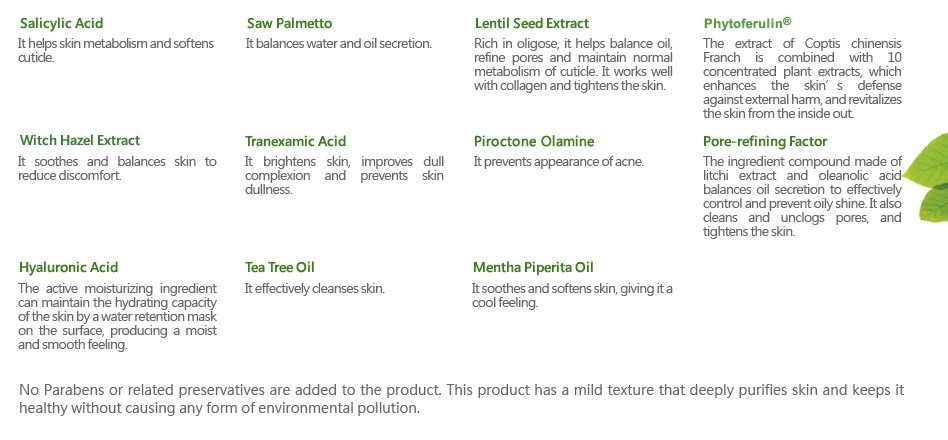Click the No Parabens disclaimer paragraph

click(461, 399)
